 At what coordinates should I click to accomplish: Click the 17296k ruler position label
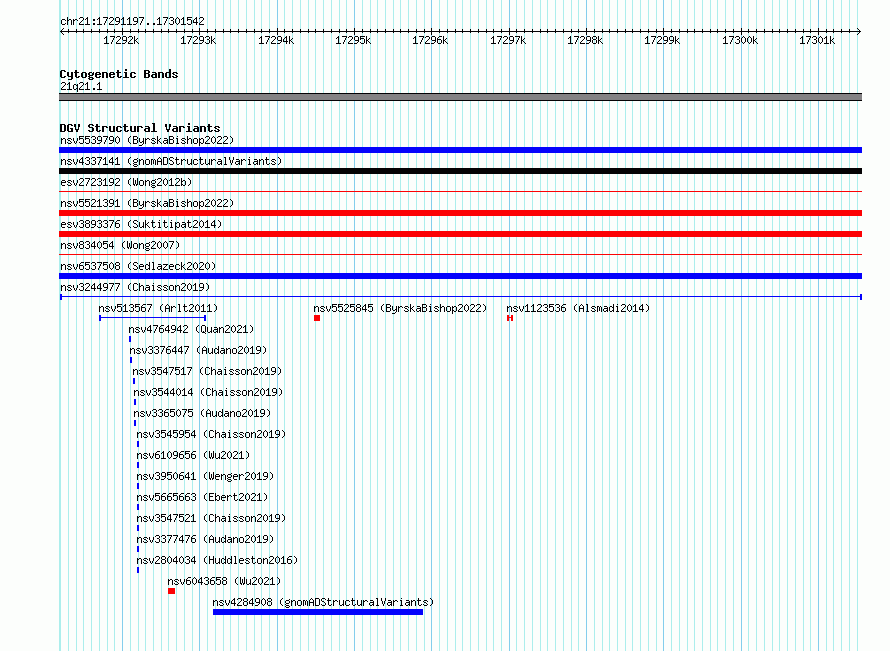[x=430, y=40]
